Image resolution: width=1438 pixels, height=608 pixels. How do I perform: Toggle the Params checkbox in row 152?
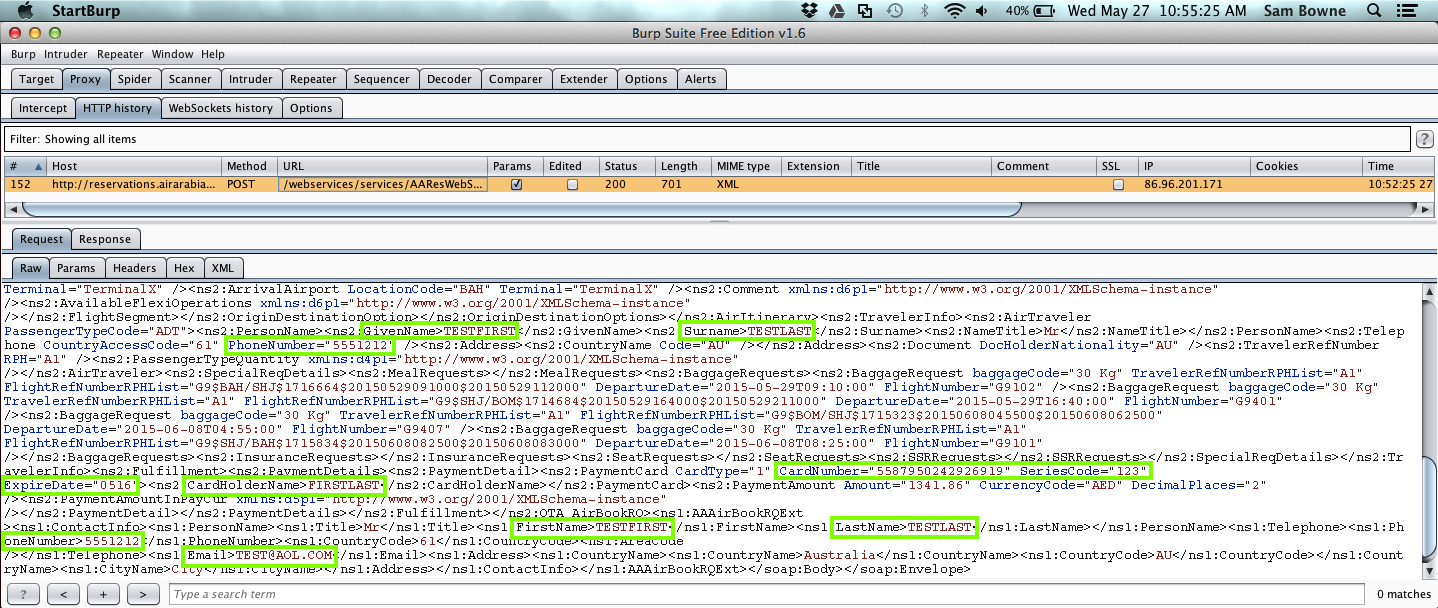click(x=516, y=185)
